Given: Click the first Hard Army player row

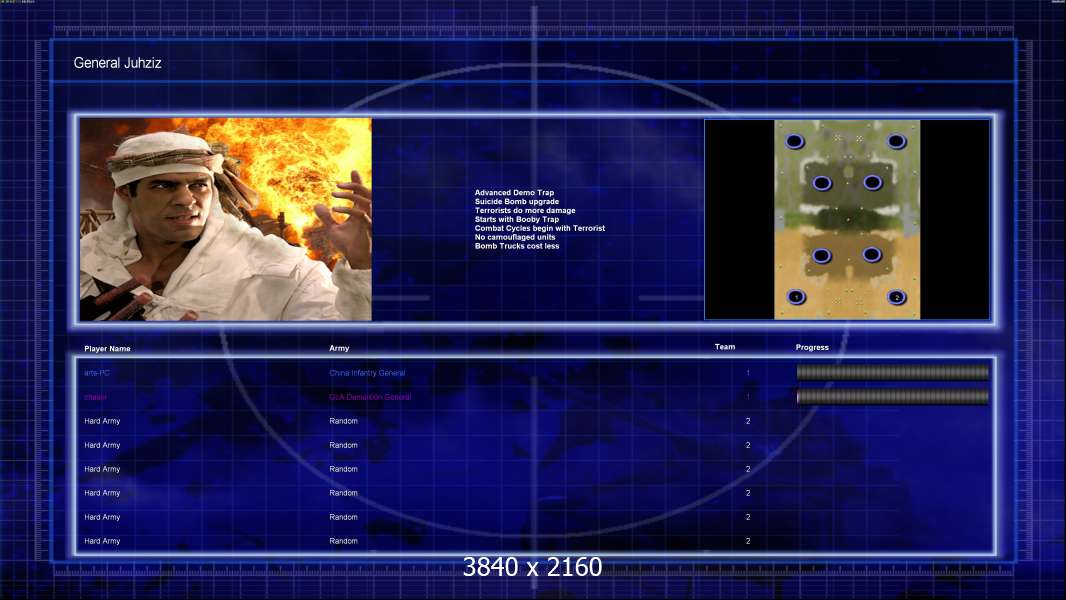Looking at the screenshot, I should pos(534,421).
